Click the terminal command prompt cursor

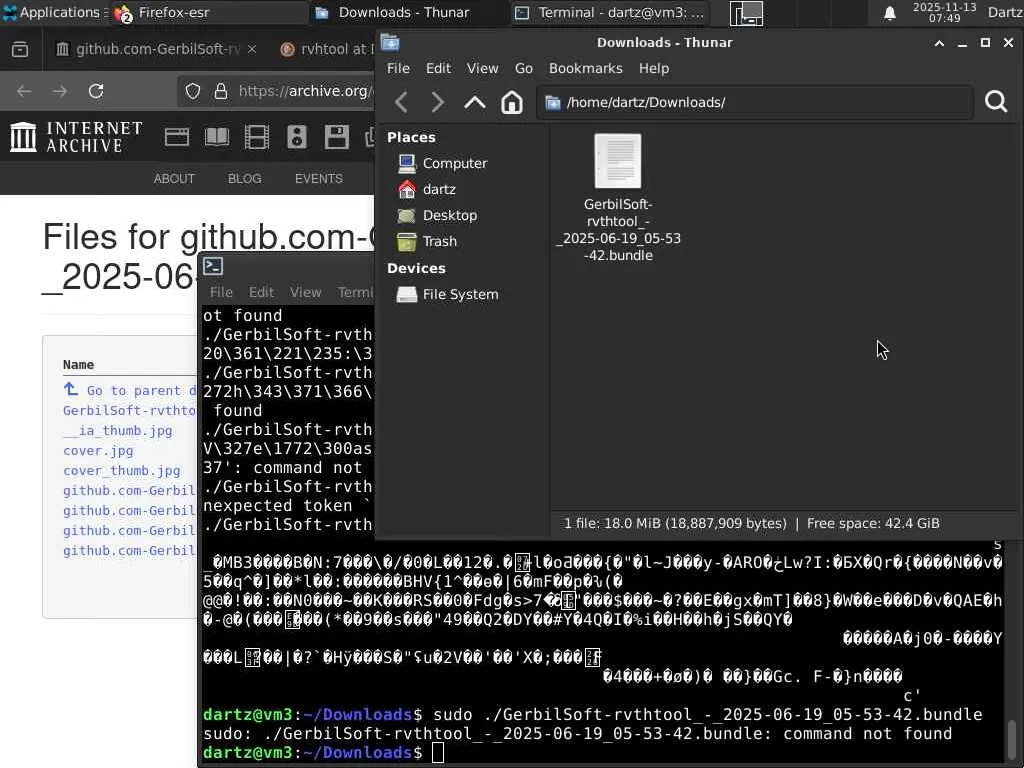click(438, 753)
